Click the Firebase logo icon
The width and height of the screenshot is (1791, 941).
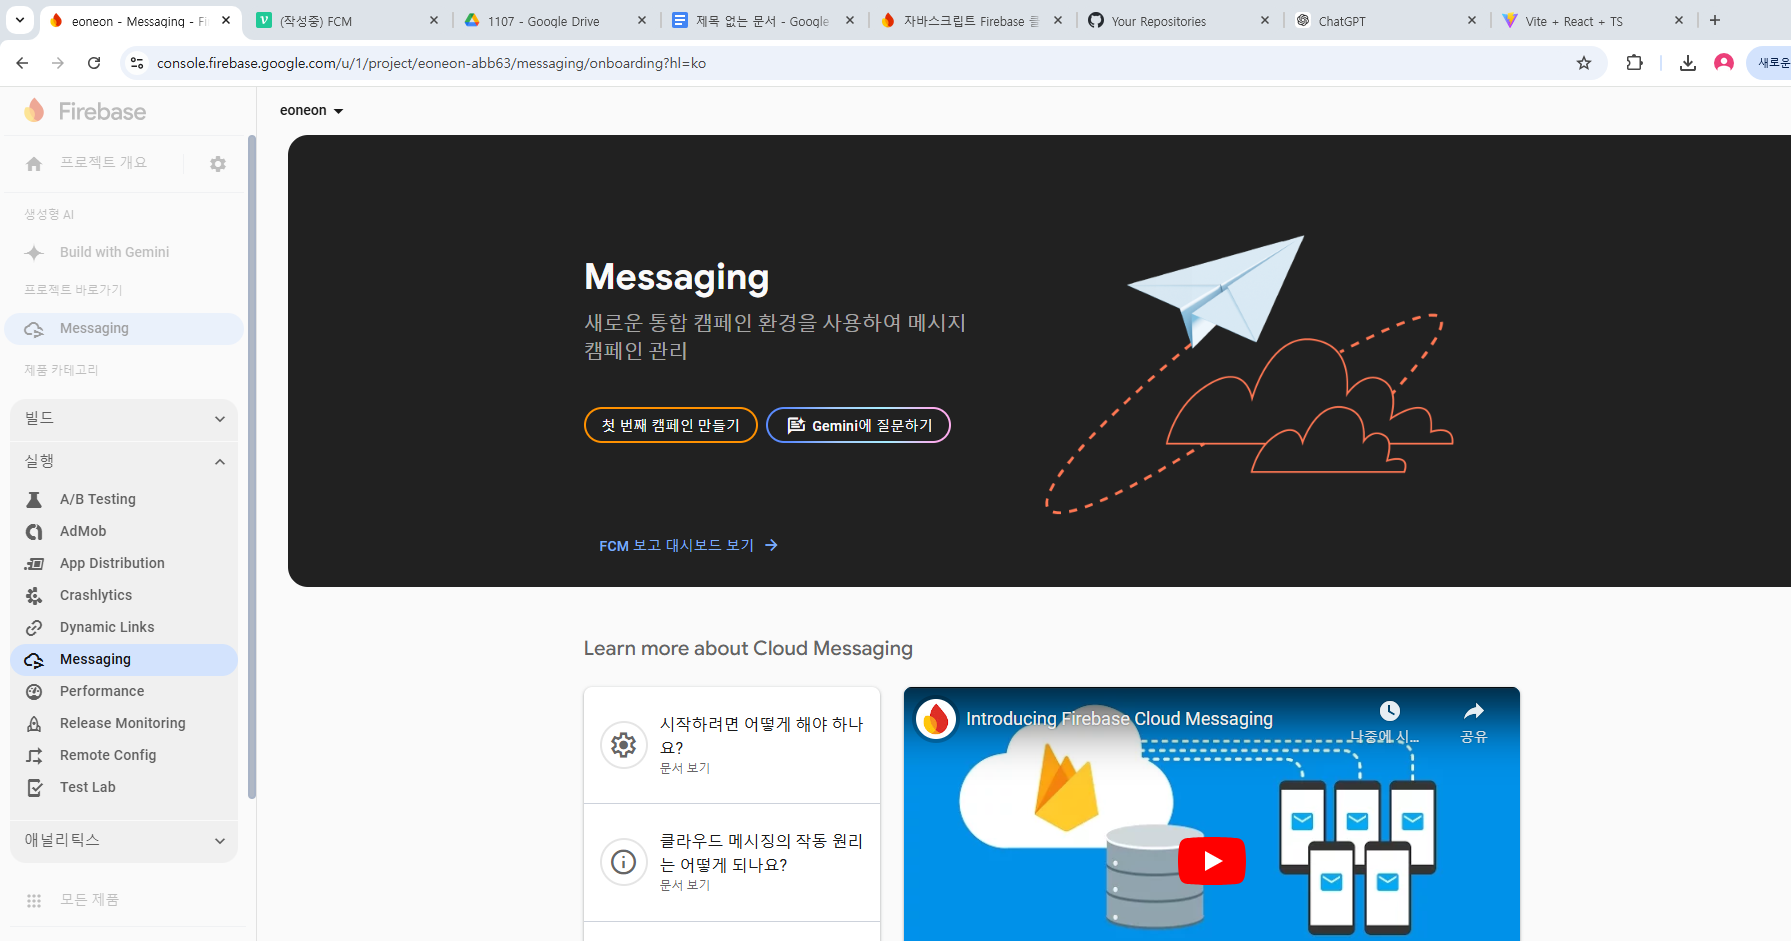(x=34, y=111)
